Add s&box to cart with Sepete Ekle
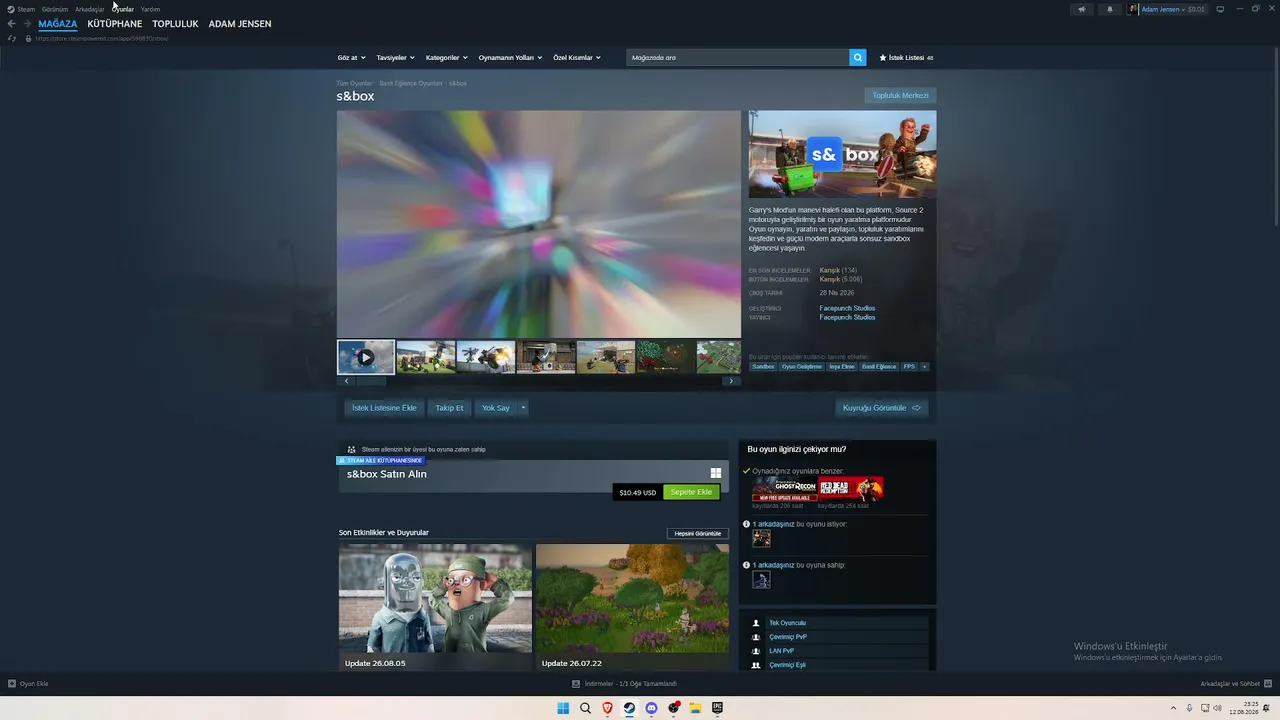The height and width of the screenshot is (720, 1280). (691, 492)
